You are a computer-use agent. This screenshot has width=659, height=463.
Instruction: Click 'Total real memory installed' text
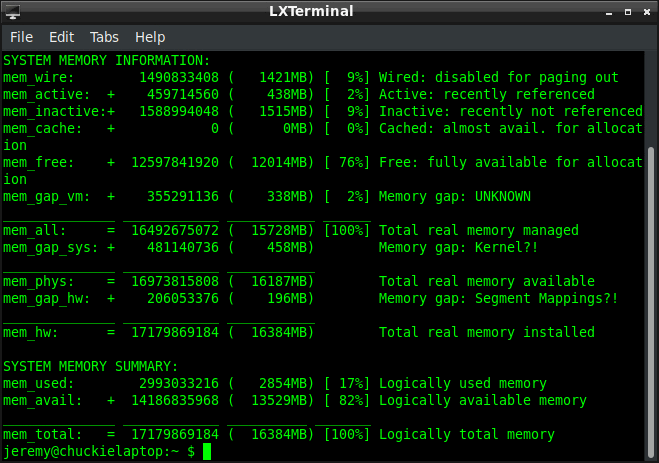[x=487, y=333]
